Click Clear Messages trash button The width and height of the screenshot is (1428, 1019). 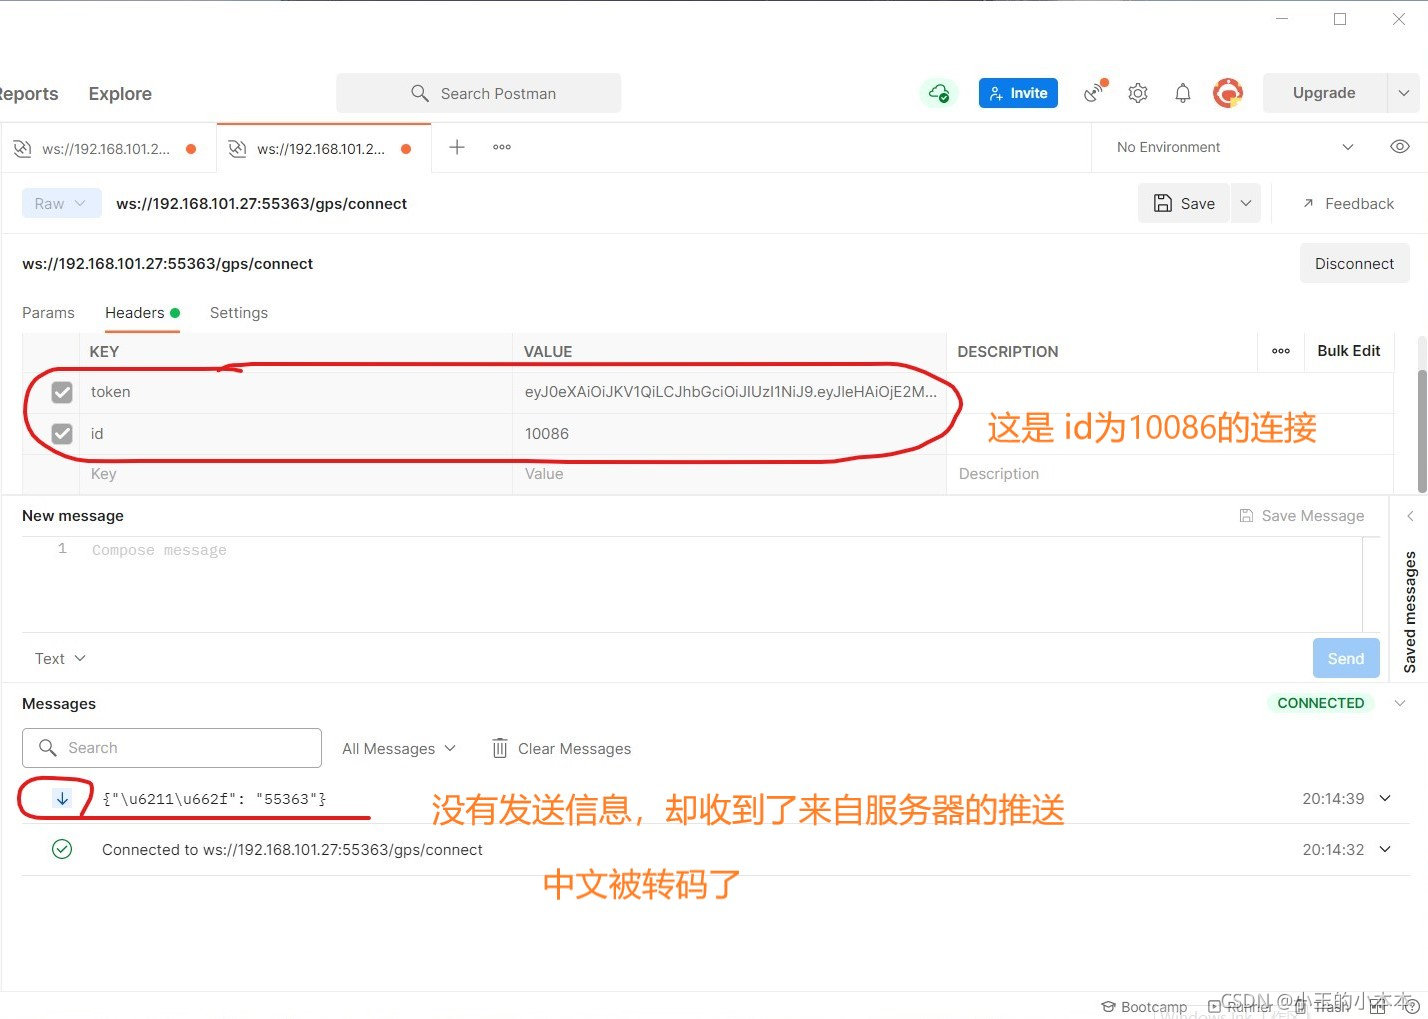point(561,749)
